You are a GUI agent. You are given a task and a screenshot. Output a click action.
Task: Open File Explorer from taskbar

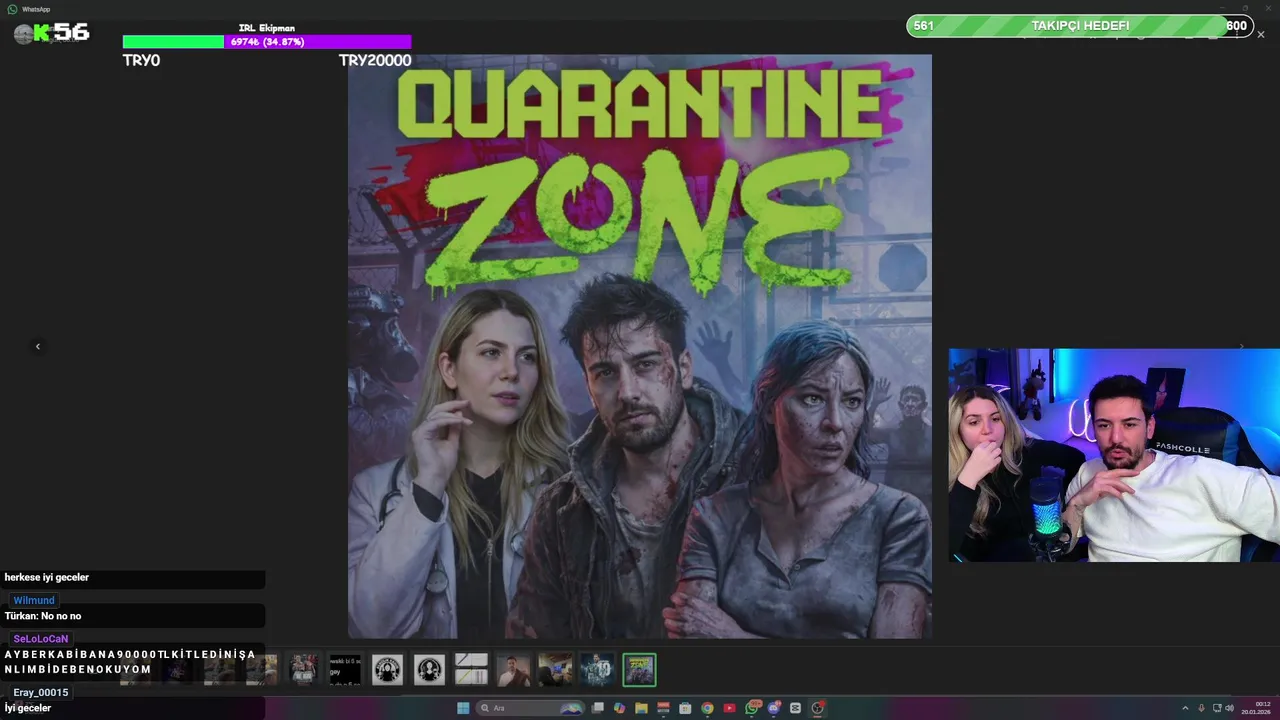641,708
